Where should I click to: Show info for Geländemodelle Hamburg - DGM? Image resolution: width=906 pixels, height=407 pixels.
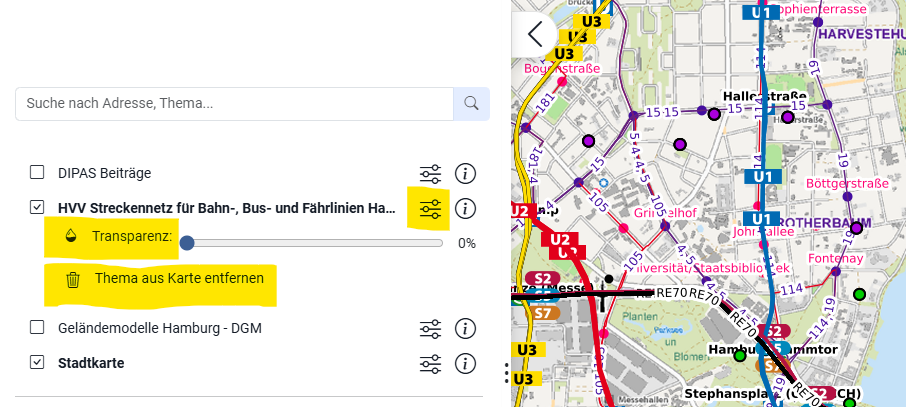click(x=465, y=329)
